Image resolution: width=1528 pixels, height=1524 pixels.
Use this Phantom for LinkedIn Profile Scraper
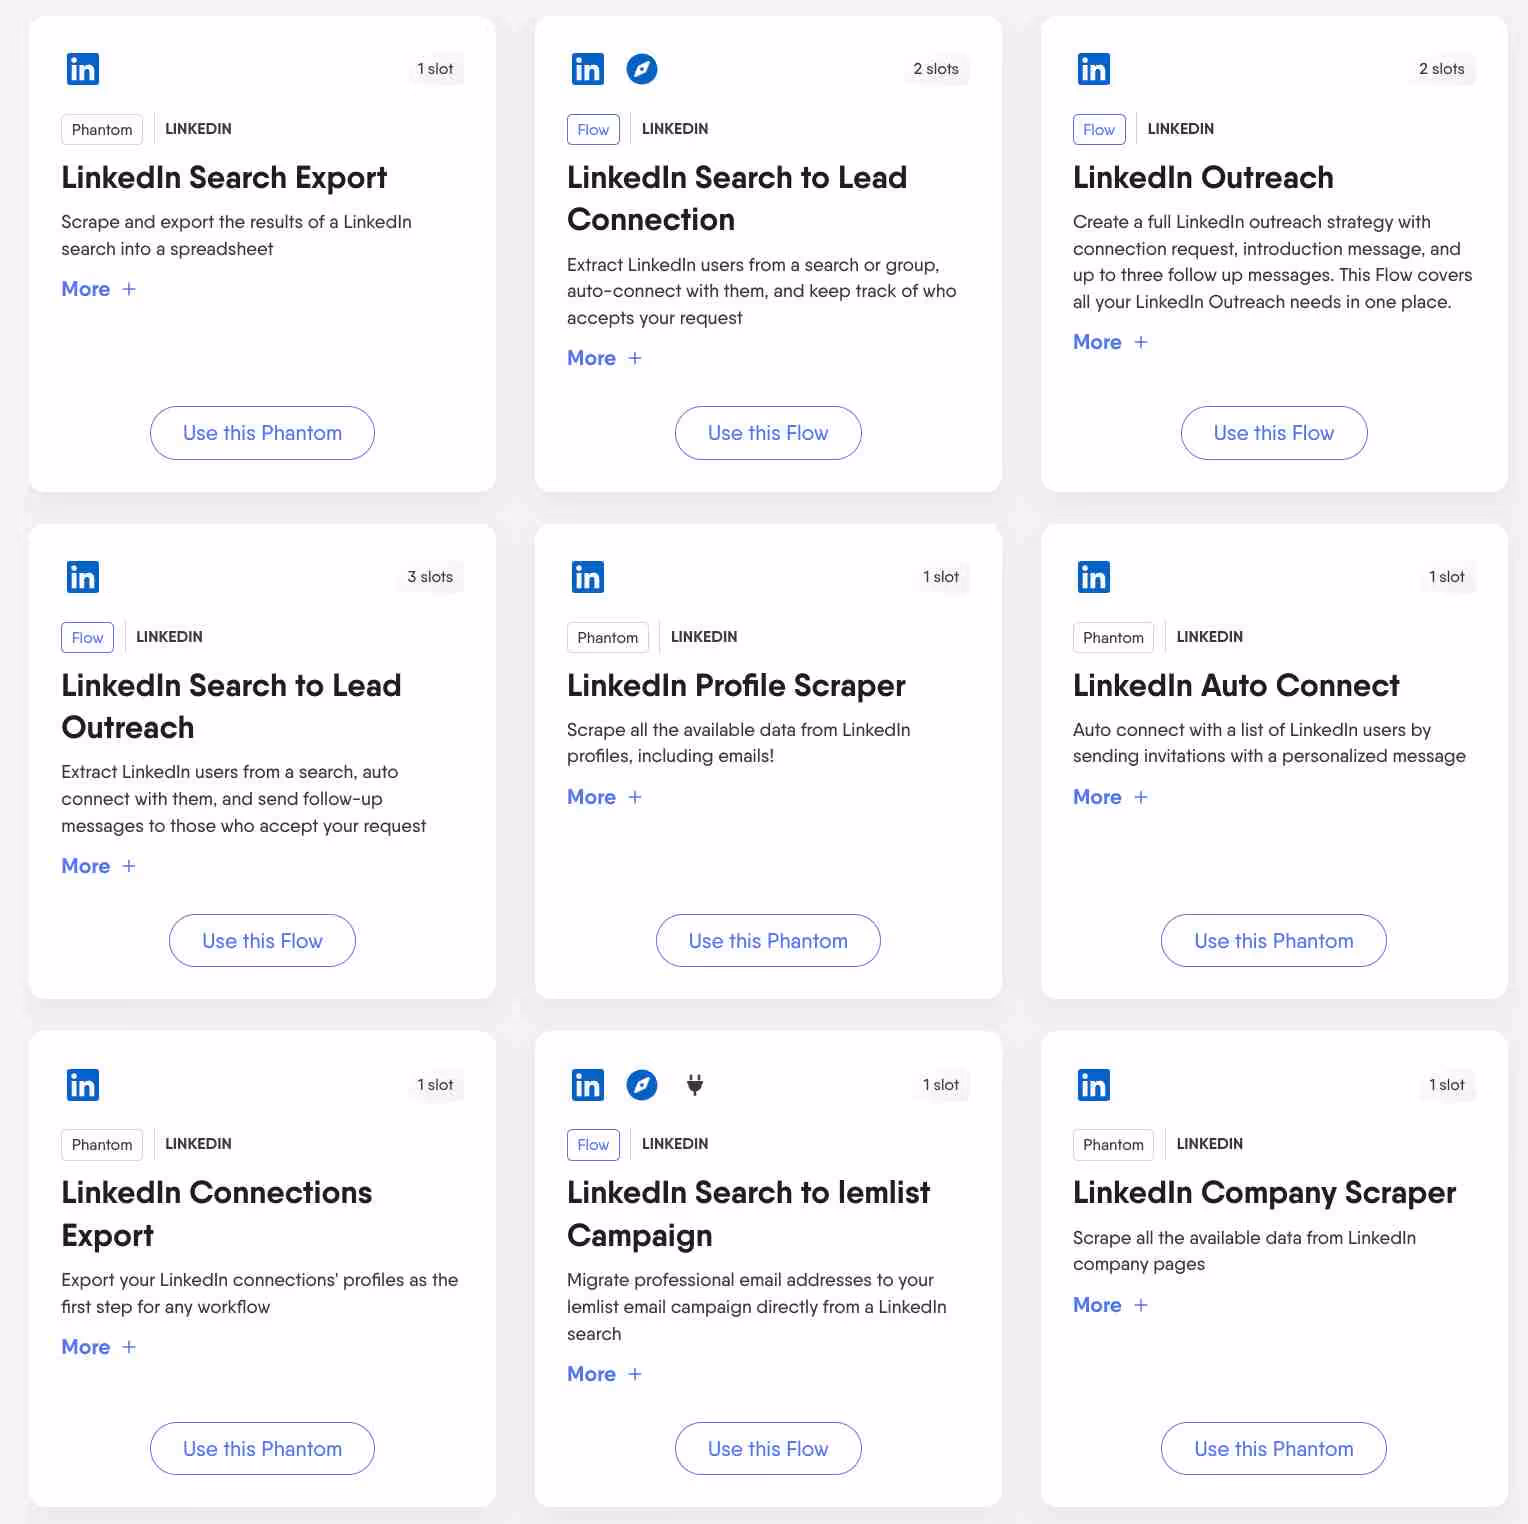click(768, 941)
